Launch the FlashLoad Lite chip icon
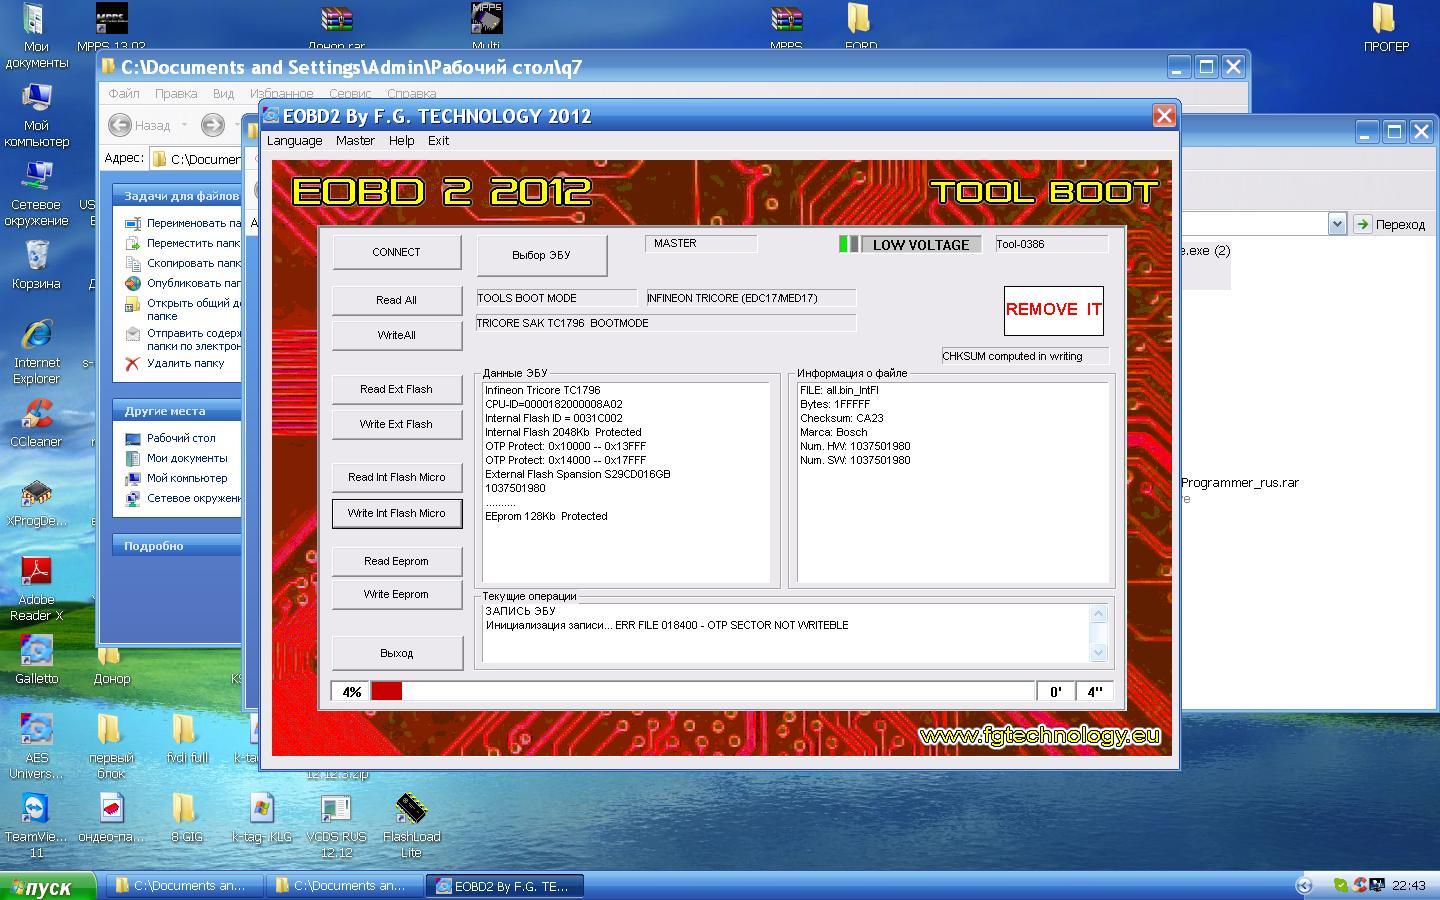Screen dimensions: 1440x900 [x=411, y=825]
